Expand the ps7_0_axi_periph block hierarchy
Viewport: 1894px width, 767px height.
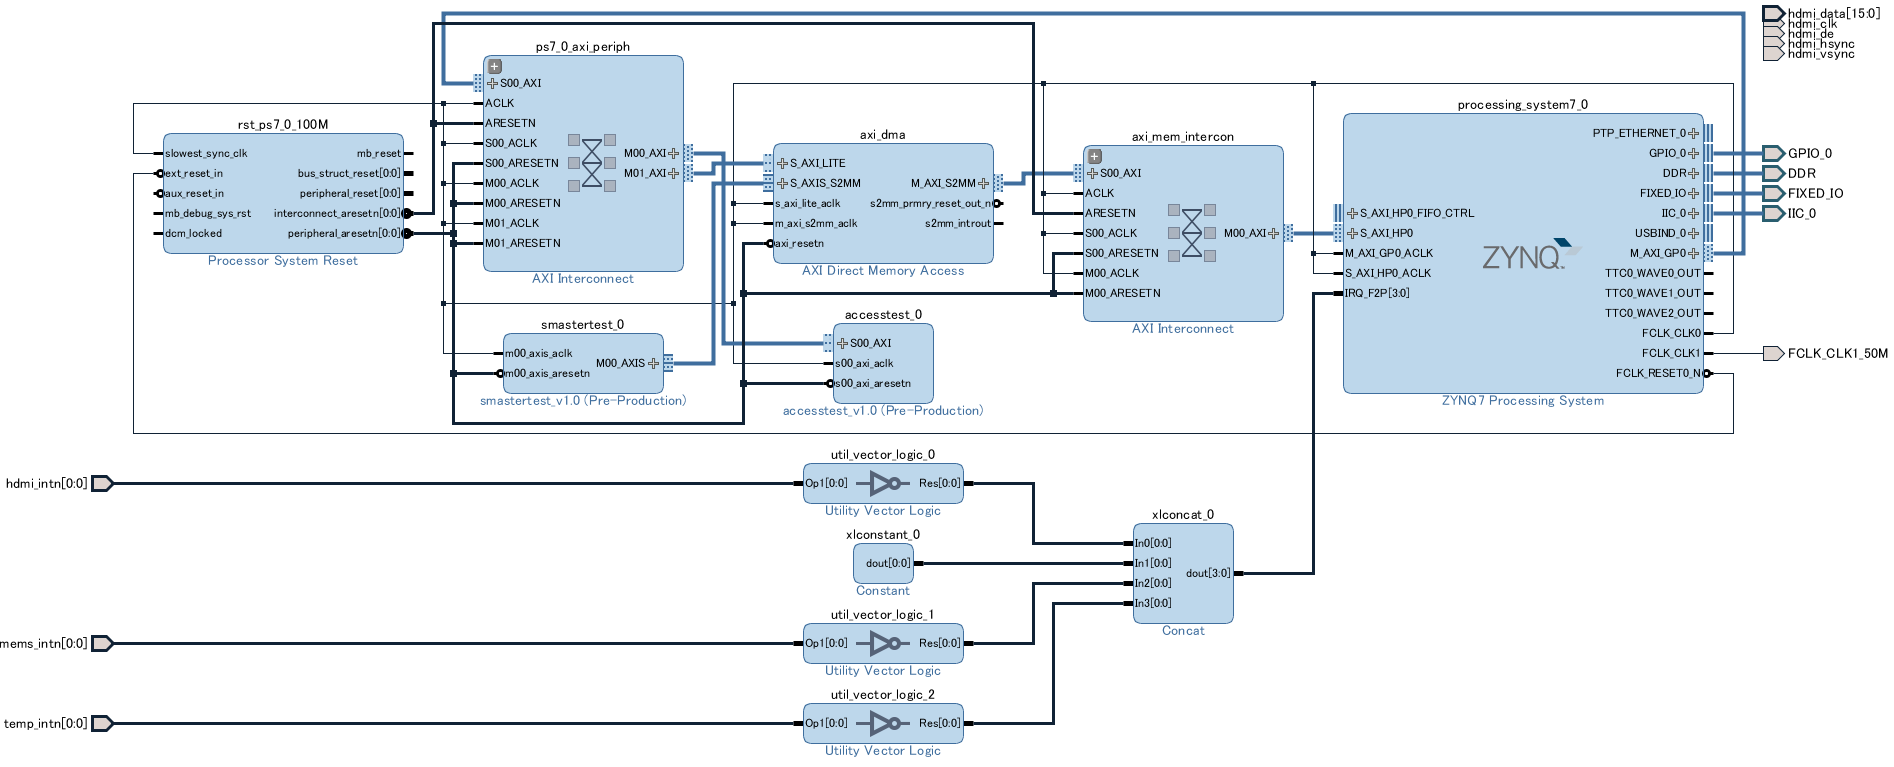(494, 66)
